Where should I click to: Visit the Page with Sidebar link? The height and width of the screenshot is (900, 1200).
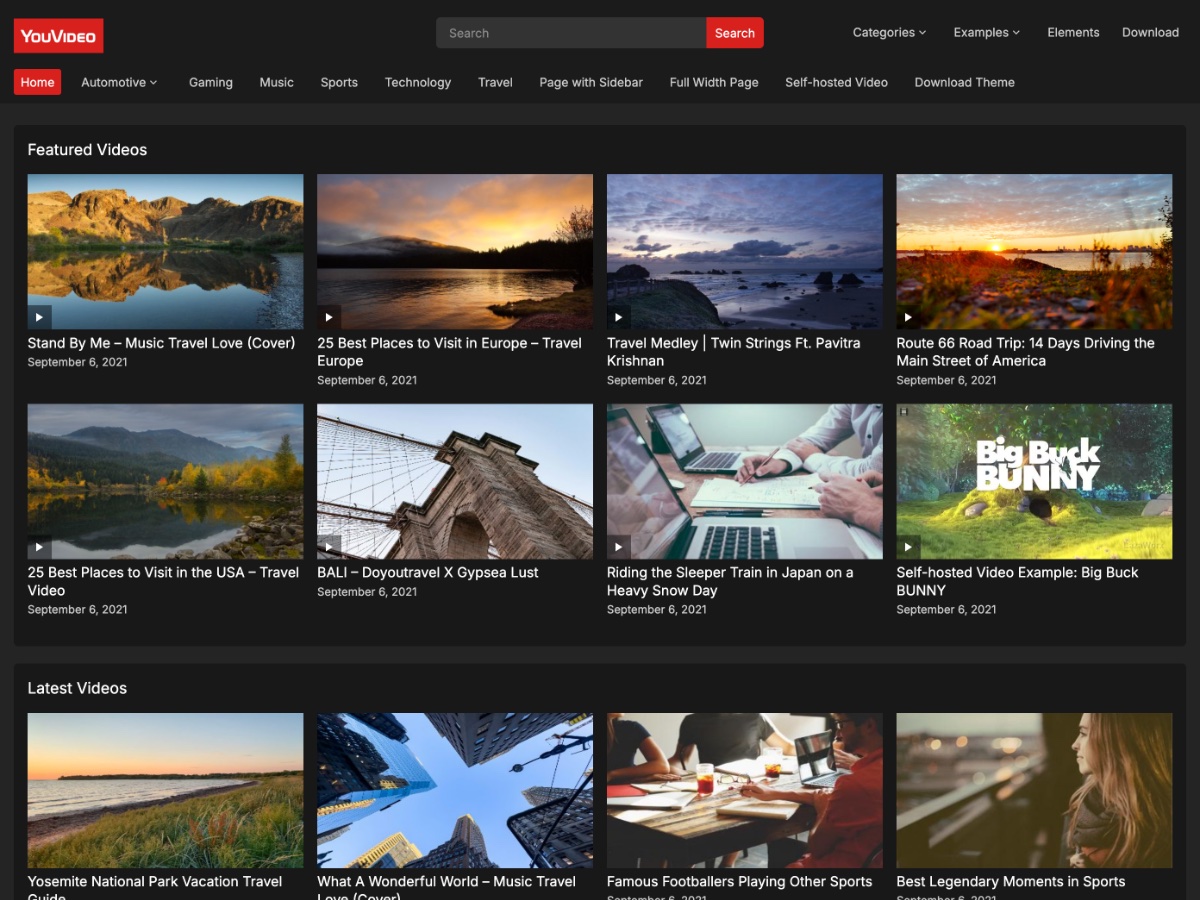point(591,82)
